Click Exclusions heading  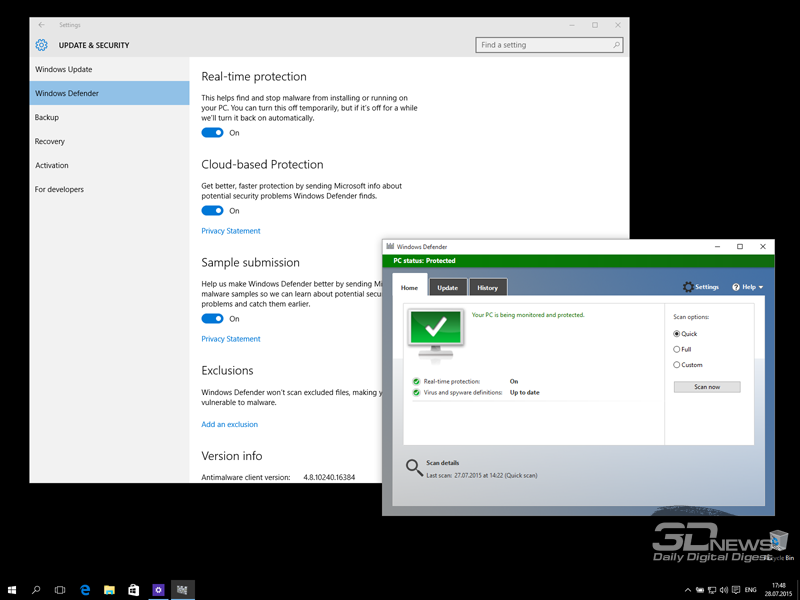click(x=227, y=370)
